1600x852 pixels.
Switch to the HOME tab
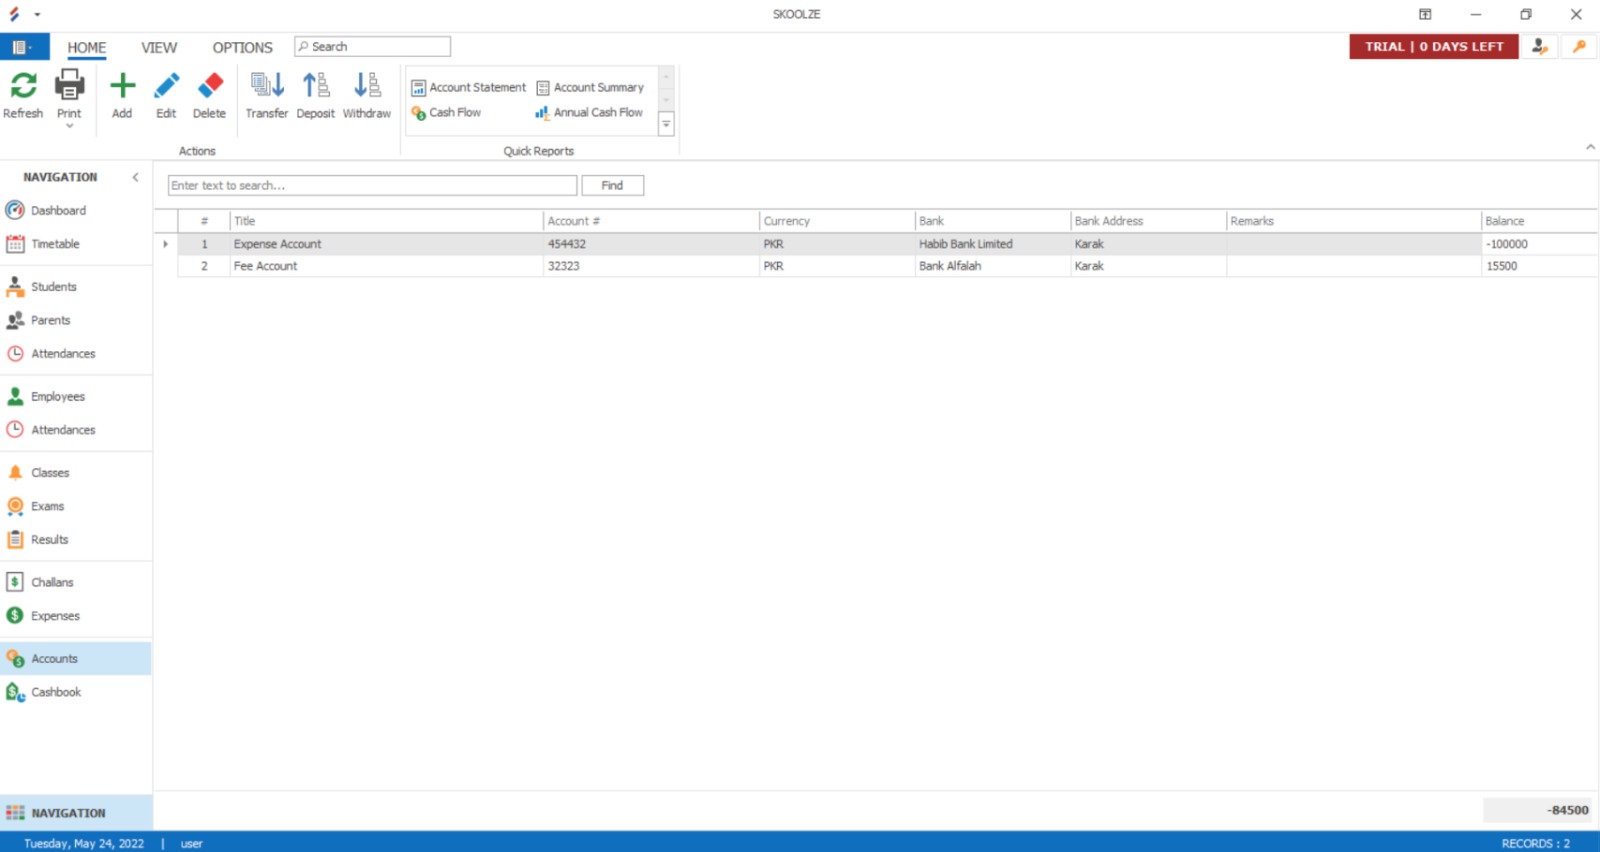point(87,48)
